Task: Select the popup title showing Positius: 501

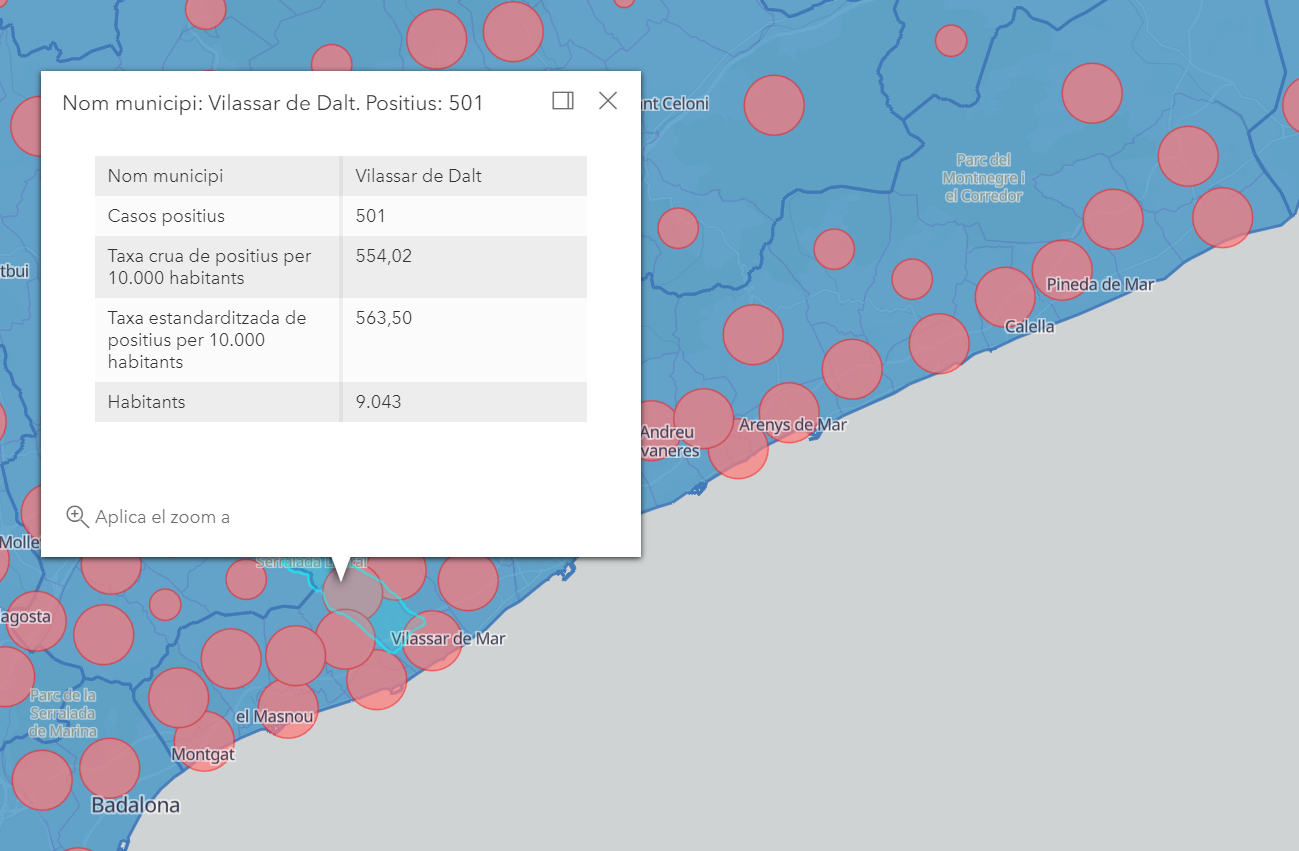Action: coord(273,103)
